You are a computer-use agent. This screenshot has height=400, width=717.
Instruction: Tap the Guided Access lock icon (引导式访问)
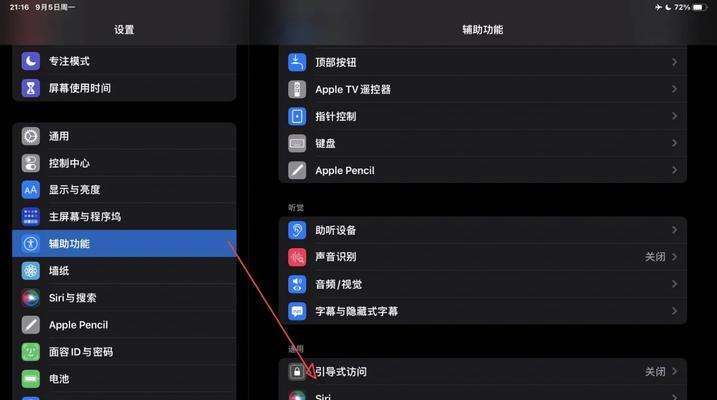[297, 371]
